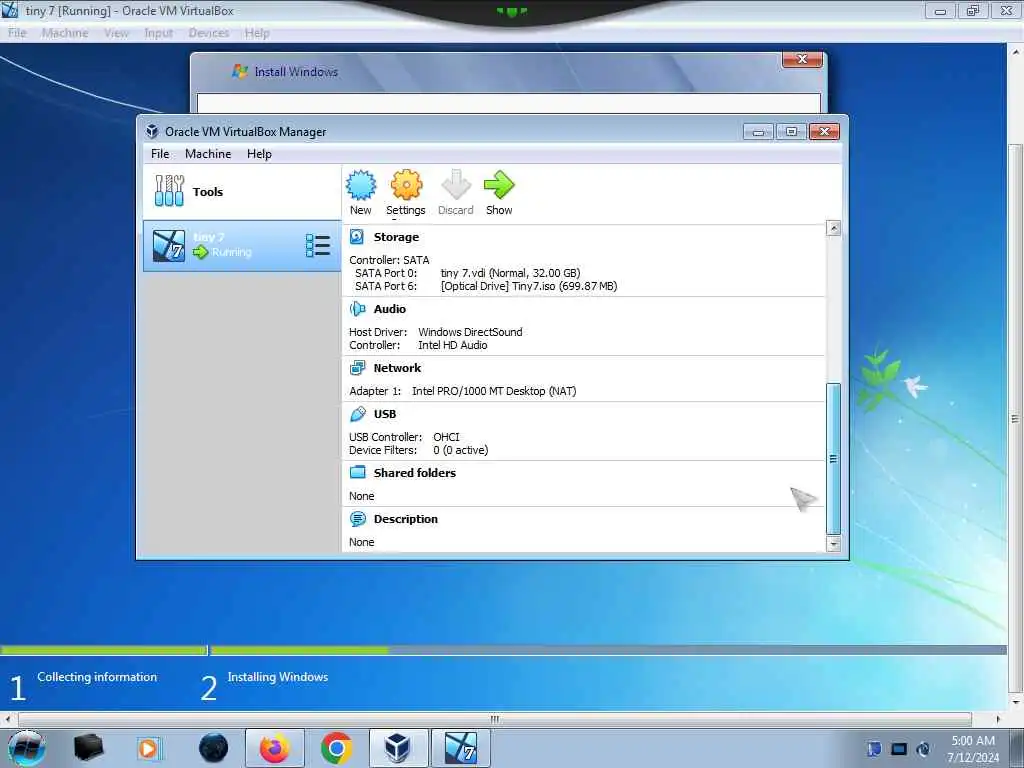The height and width of the screenshot is (768, 1024).
Task: Open the media player taskbar icon
Action: pyautogui.click(x=149, y=748)
